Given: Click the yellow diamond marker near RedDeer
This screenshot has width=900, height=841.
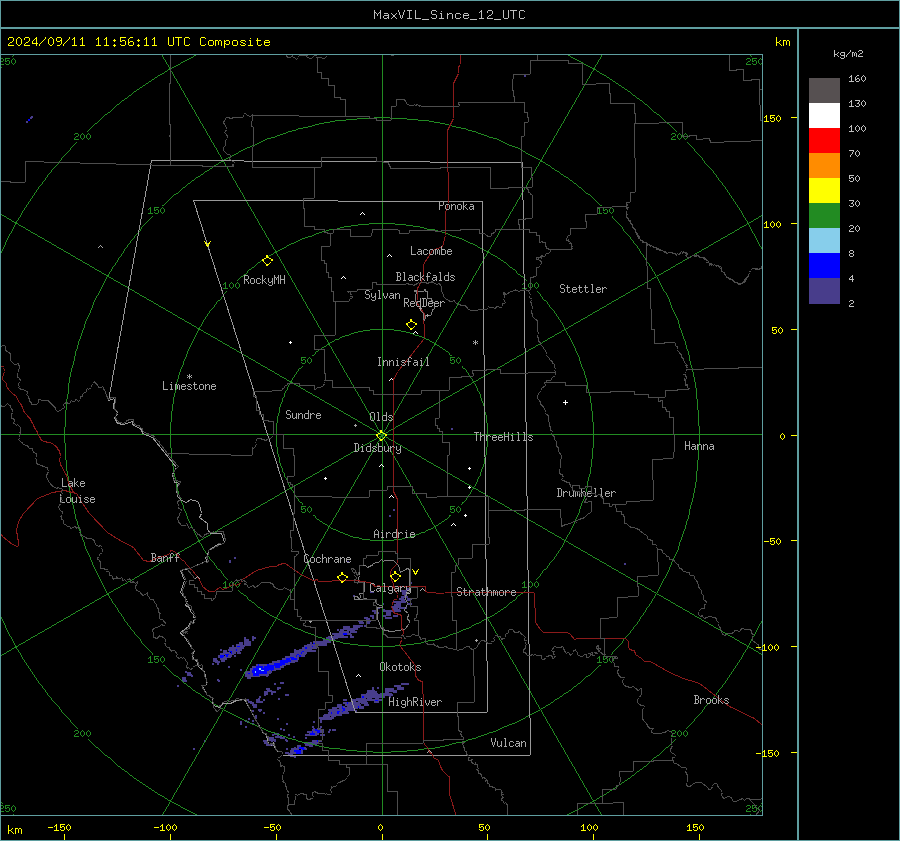Looking at the screenshot, I should [411, 325].
